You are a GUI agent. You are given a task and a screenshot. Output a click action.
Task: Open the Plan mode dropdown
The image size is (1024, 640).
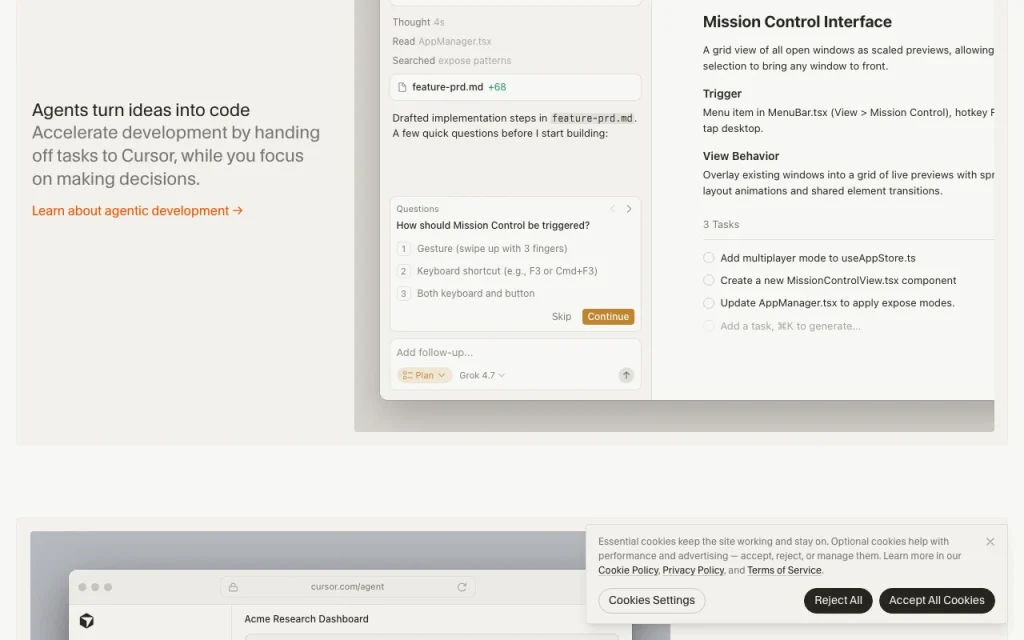coord(424,375)
